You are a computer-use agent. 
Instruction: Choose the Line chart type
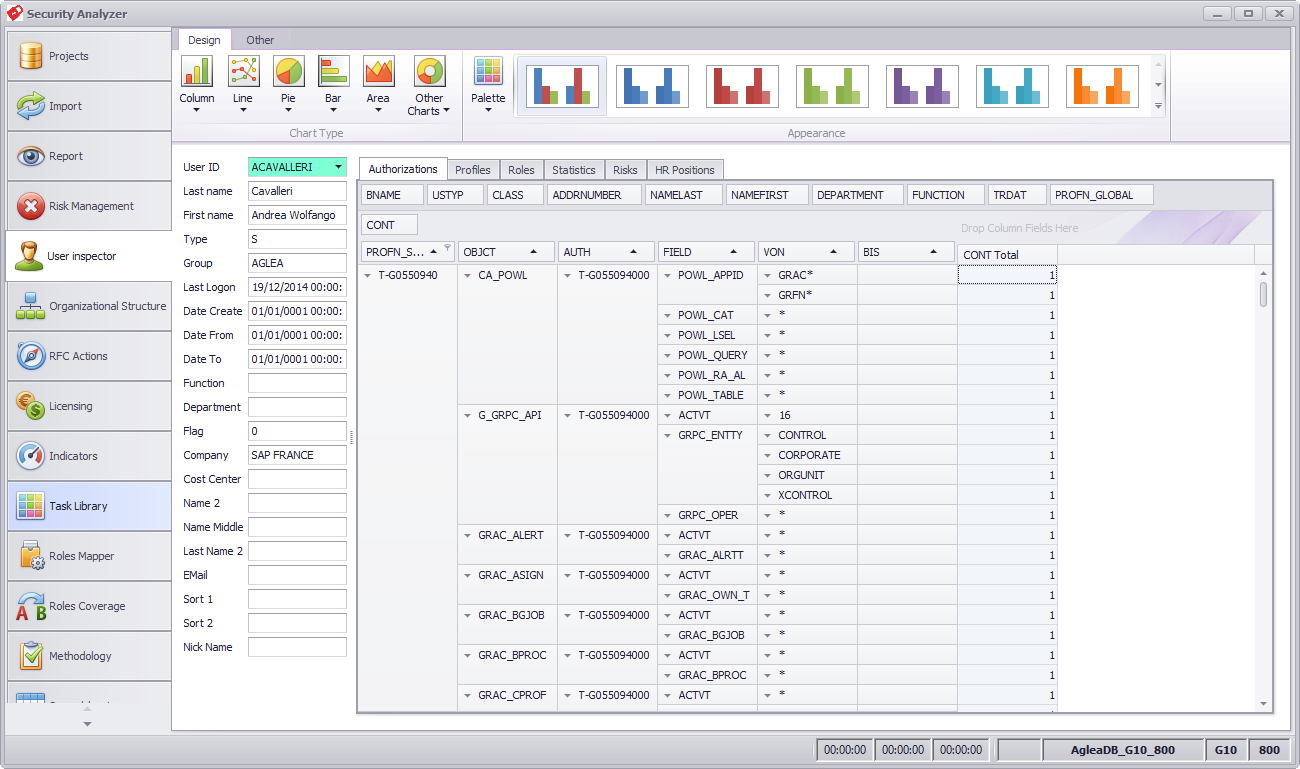[x=243, y=85]
